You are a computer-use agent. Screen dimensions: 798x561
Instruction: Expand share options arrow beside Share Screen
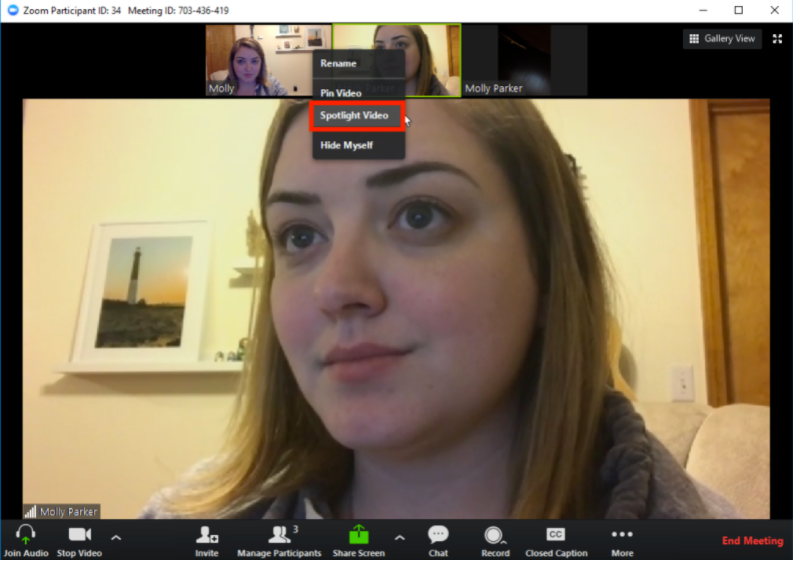[400, 537]
